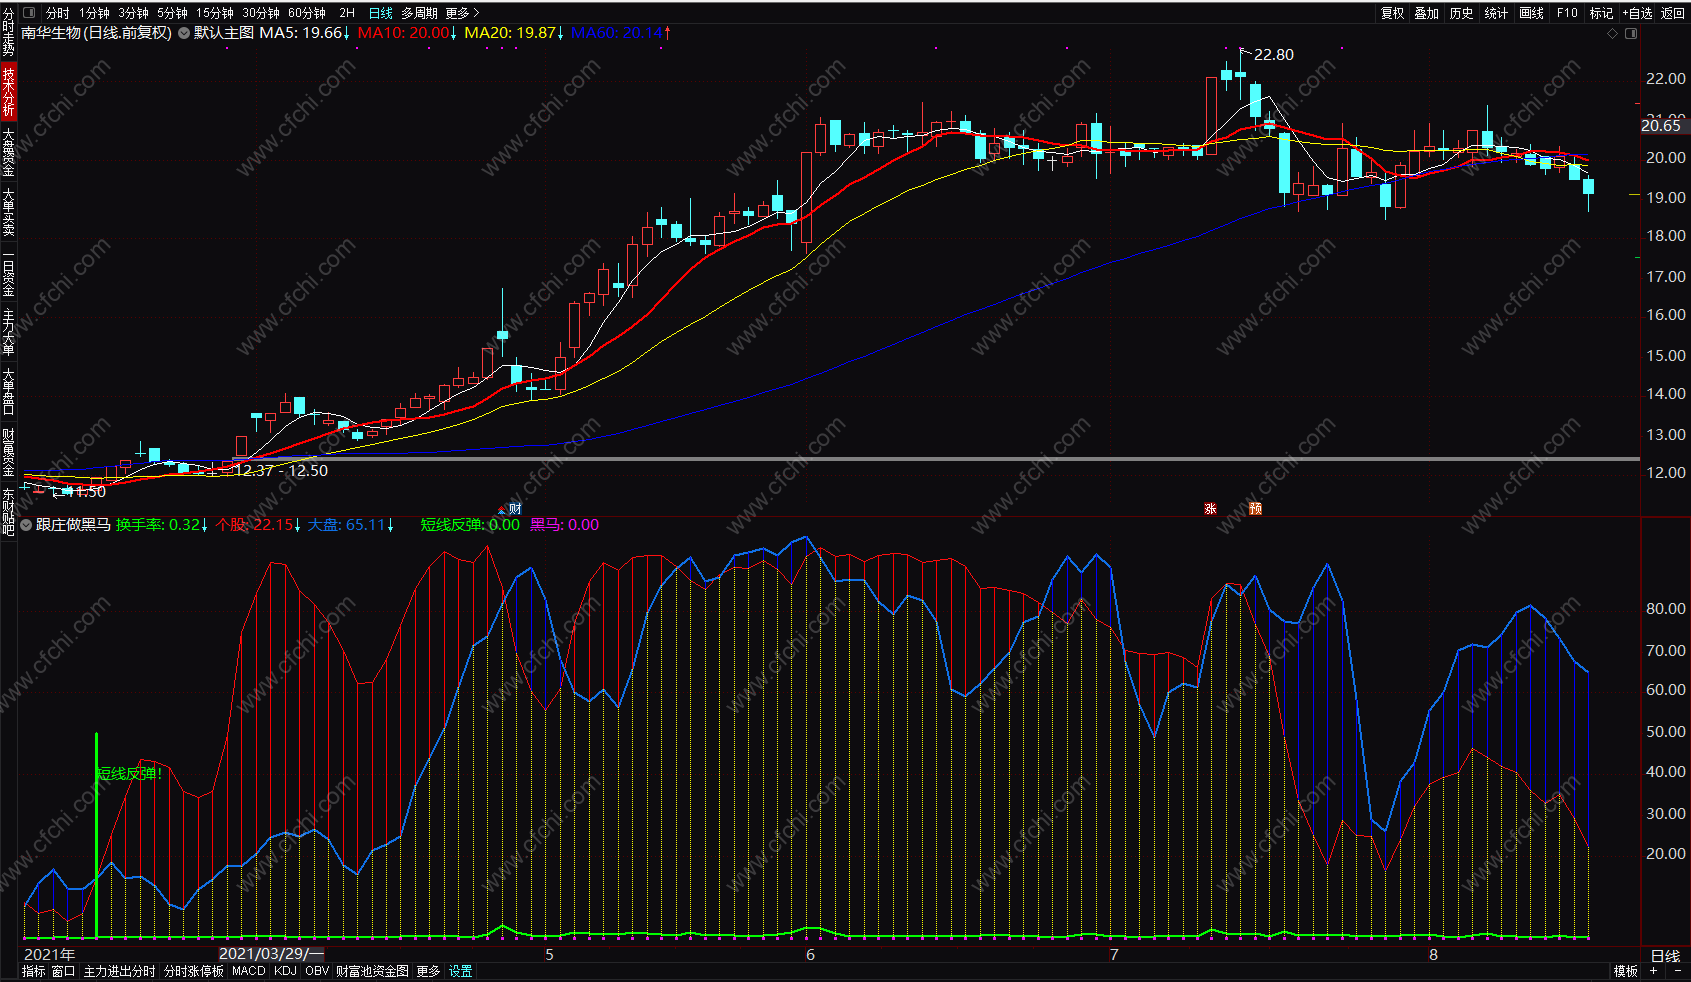Click the 标记 mark button

(1601, 13)
